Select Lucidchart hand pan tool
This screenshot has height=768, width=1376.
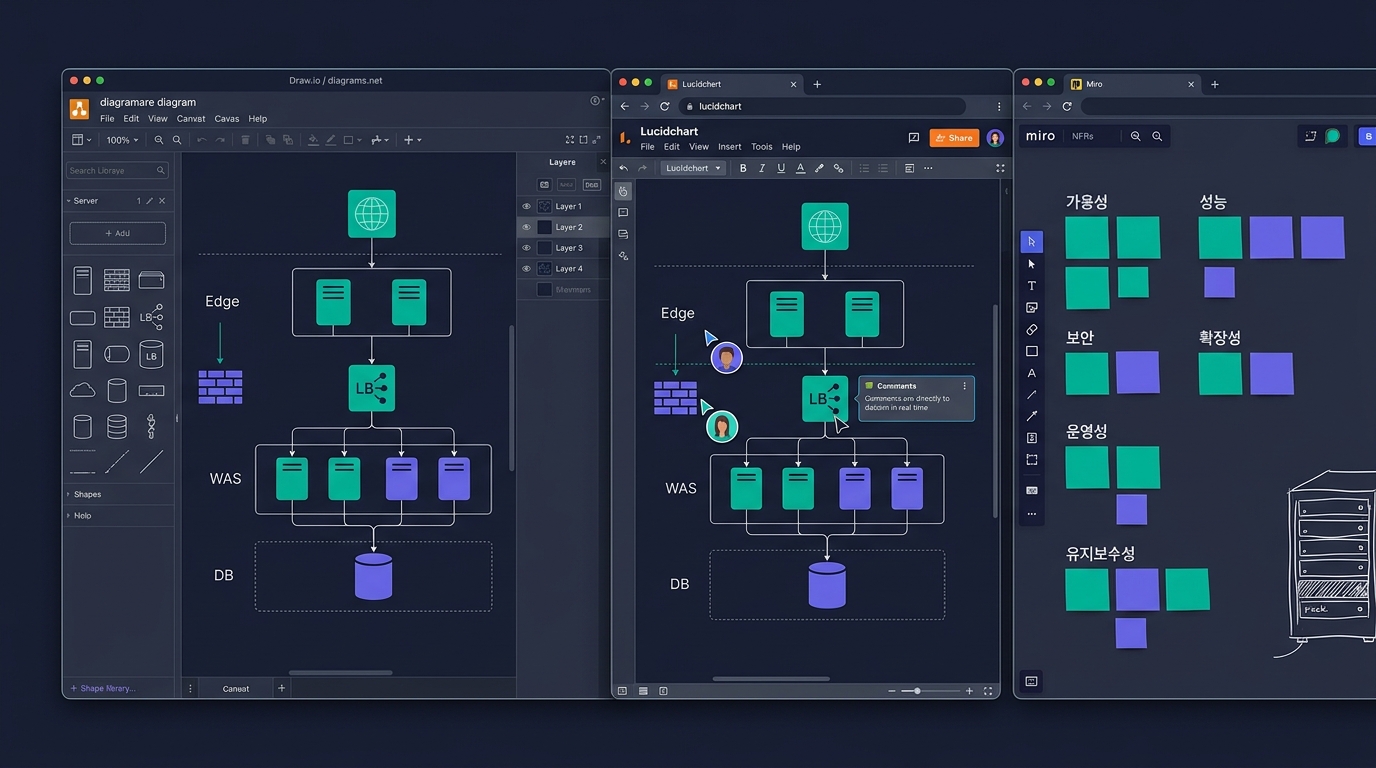tap(623, 191)
